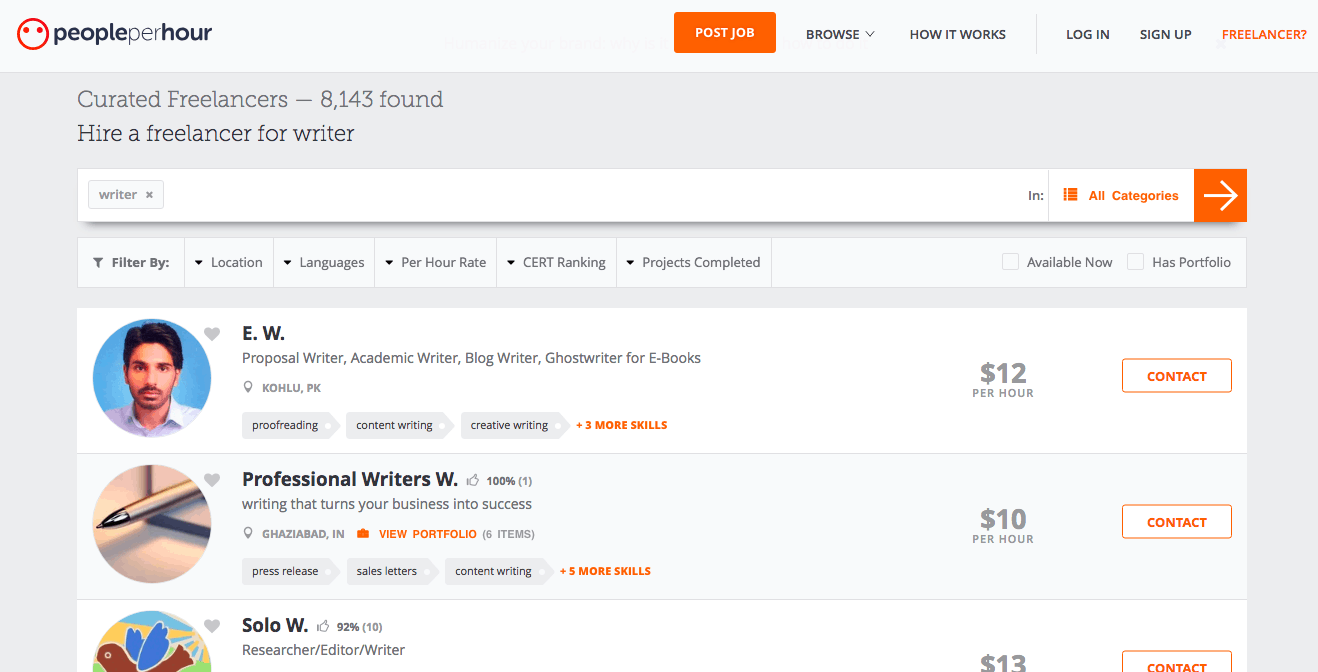
Task: Enable the Available Now checkbox
Action: pyautogui.click(x=1010, y=262)
